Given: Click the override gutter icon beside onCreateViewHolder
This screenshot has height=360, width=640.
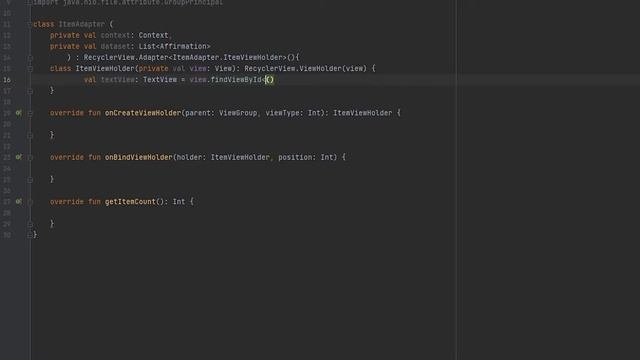Looking at the screenshot, I should (18, 113).
